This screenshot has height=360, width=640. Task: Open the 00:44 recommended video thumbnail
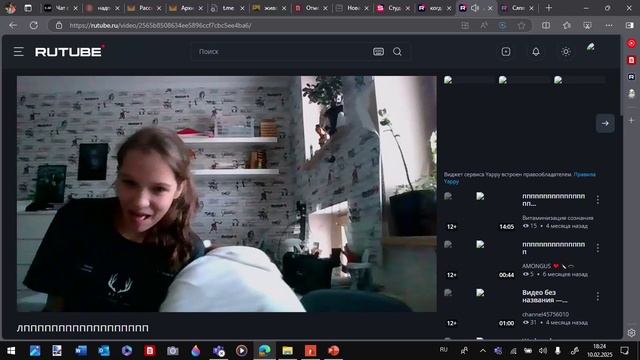[480, 260]
